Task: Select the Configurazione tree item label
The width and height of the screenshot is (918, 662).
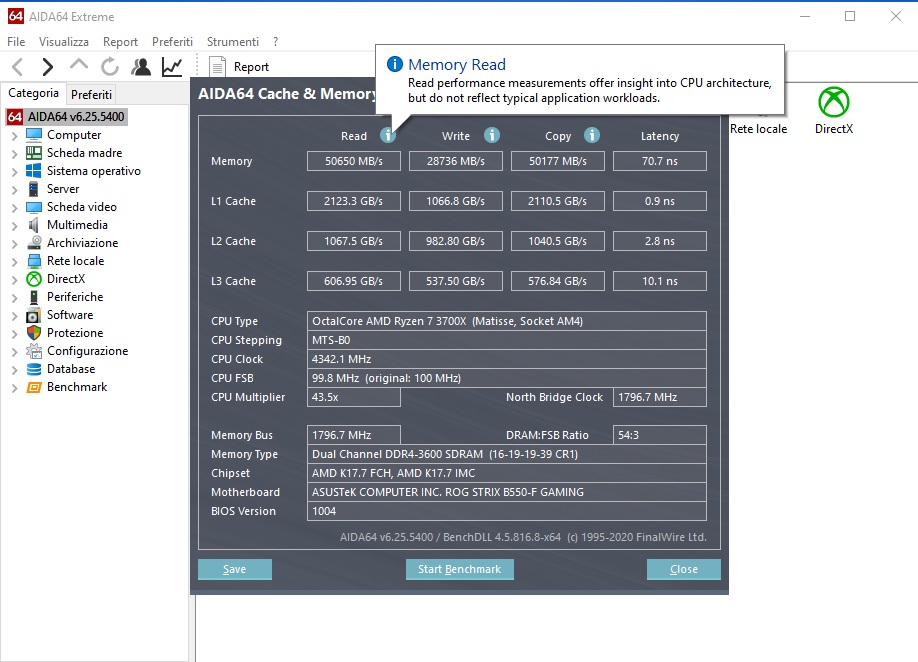Action: [87, 351]
